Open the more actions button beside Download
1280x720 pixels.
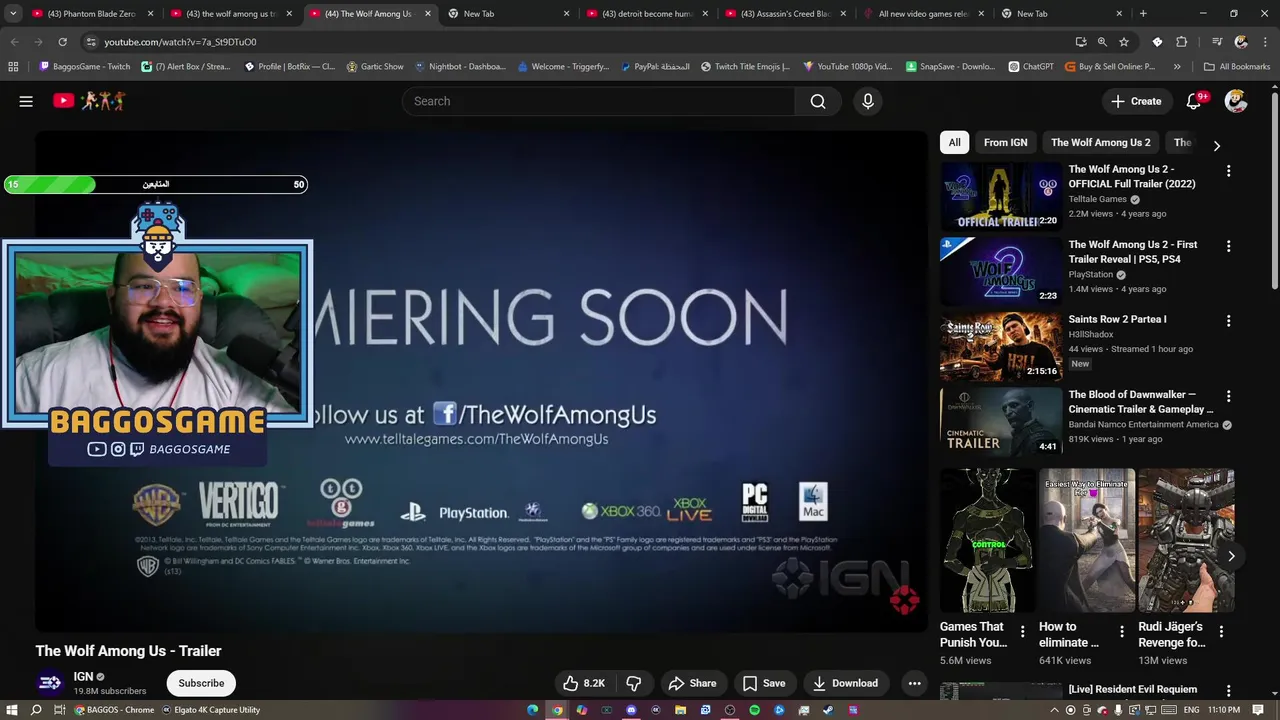[x=914, y=683]
